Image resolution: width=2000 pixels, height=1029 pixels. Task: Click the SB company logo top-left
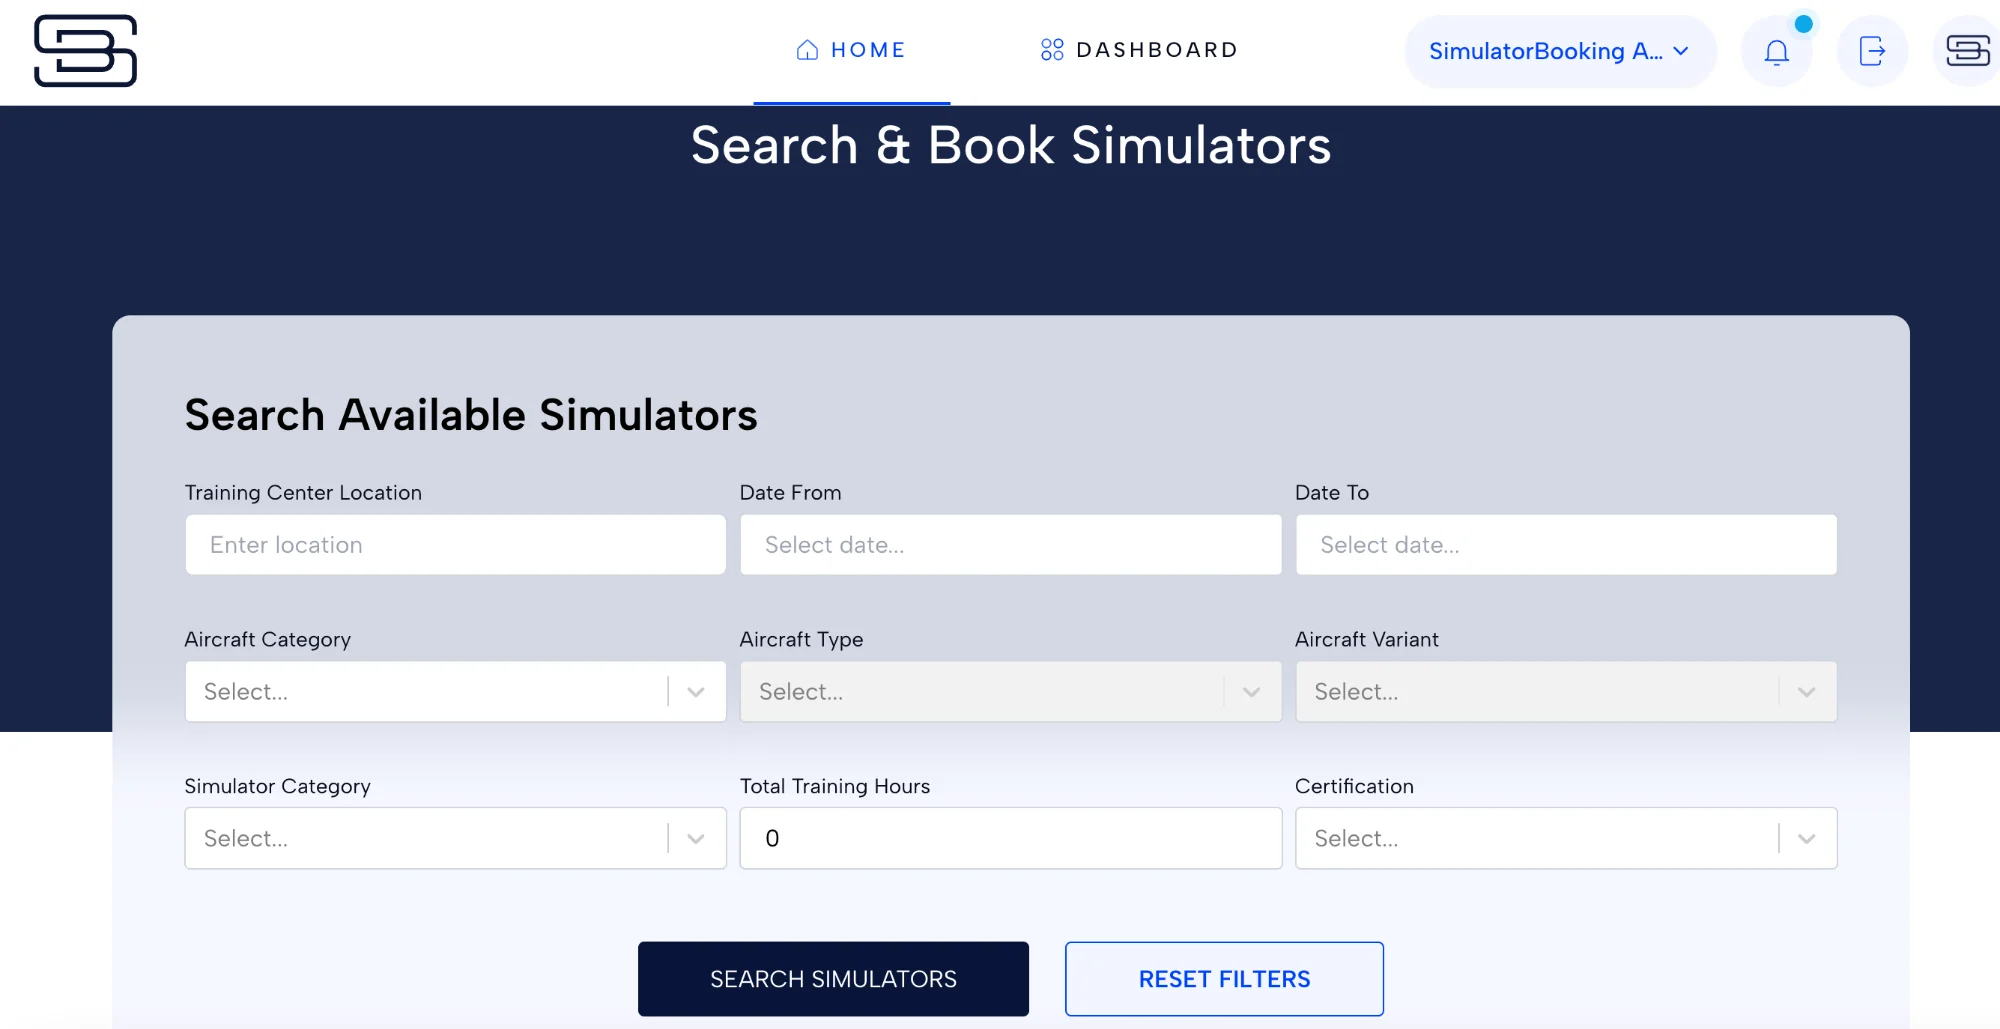point(87,50)
